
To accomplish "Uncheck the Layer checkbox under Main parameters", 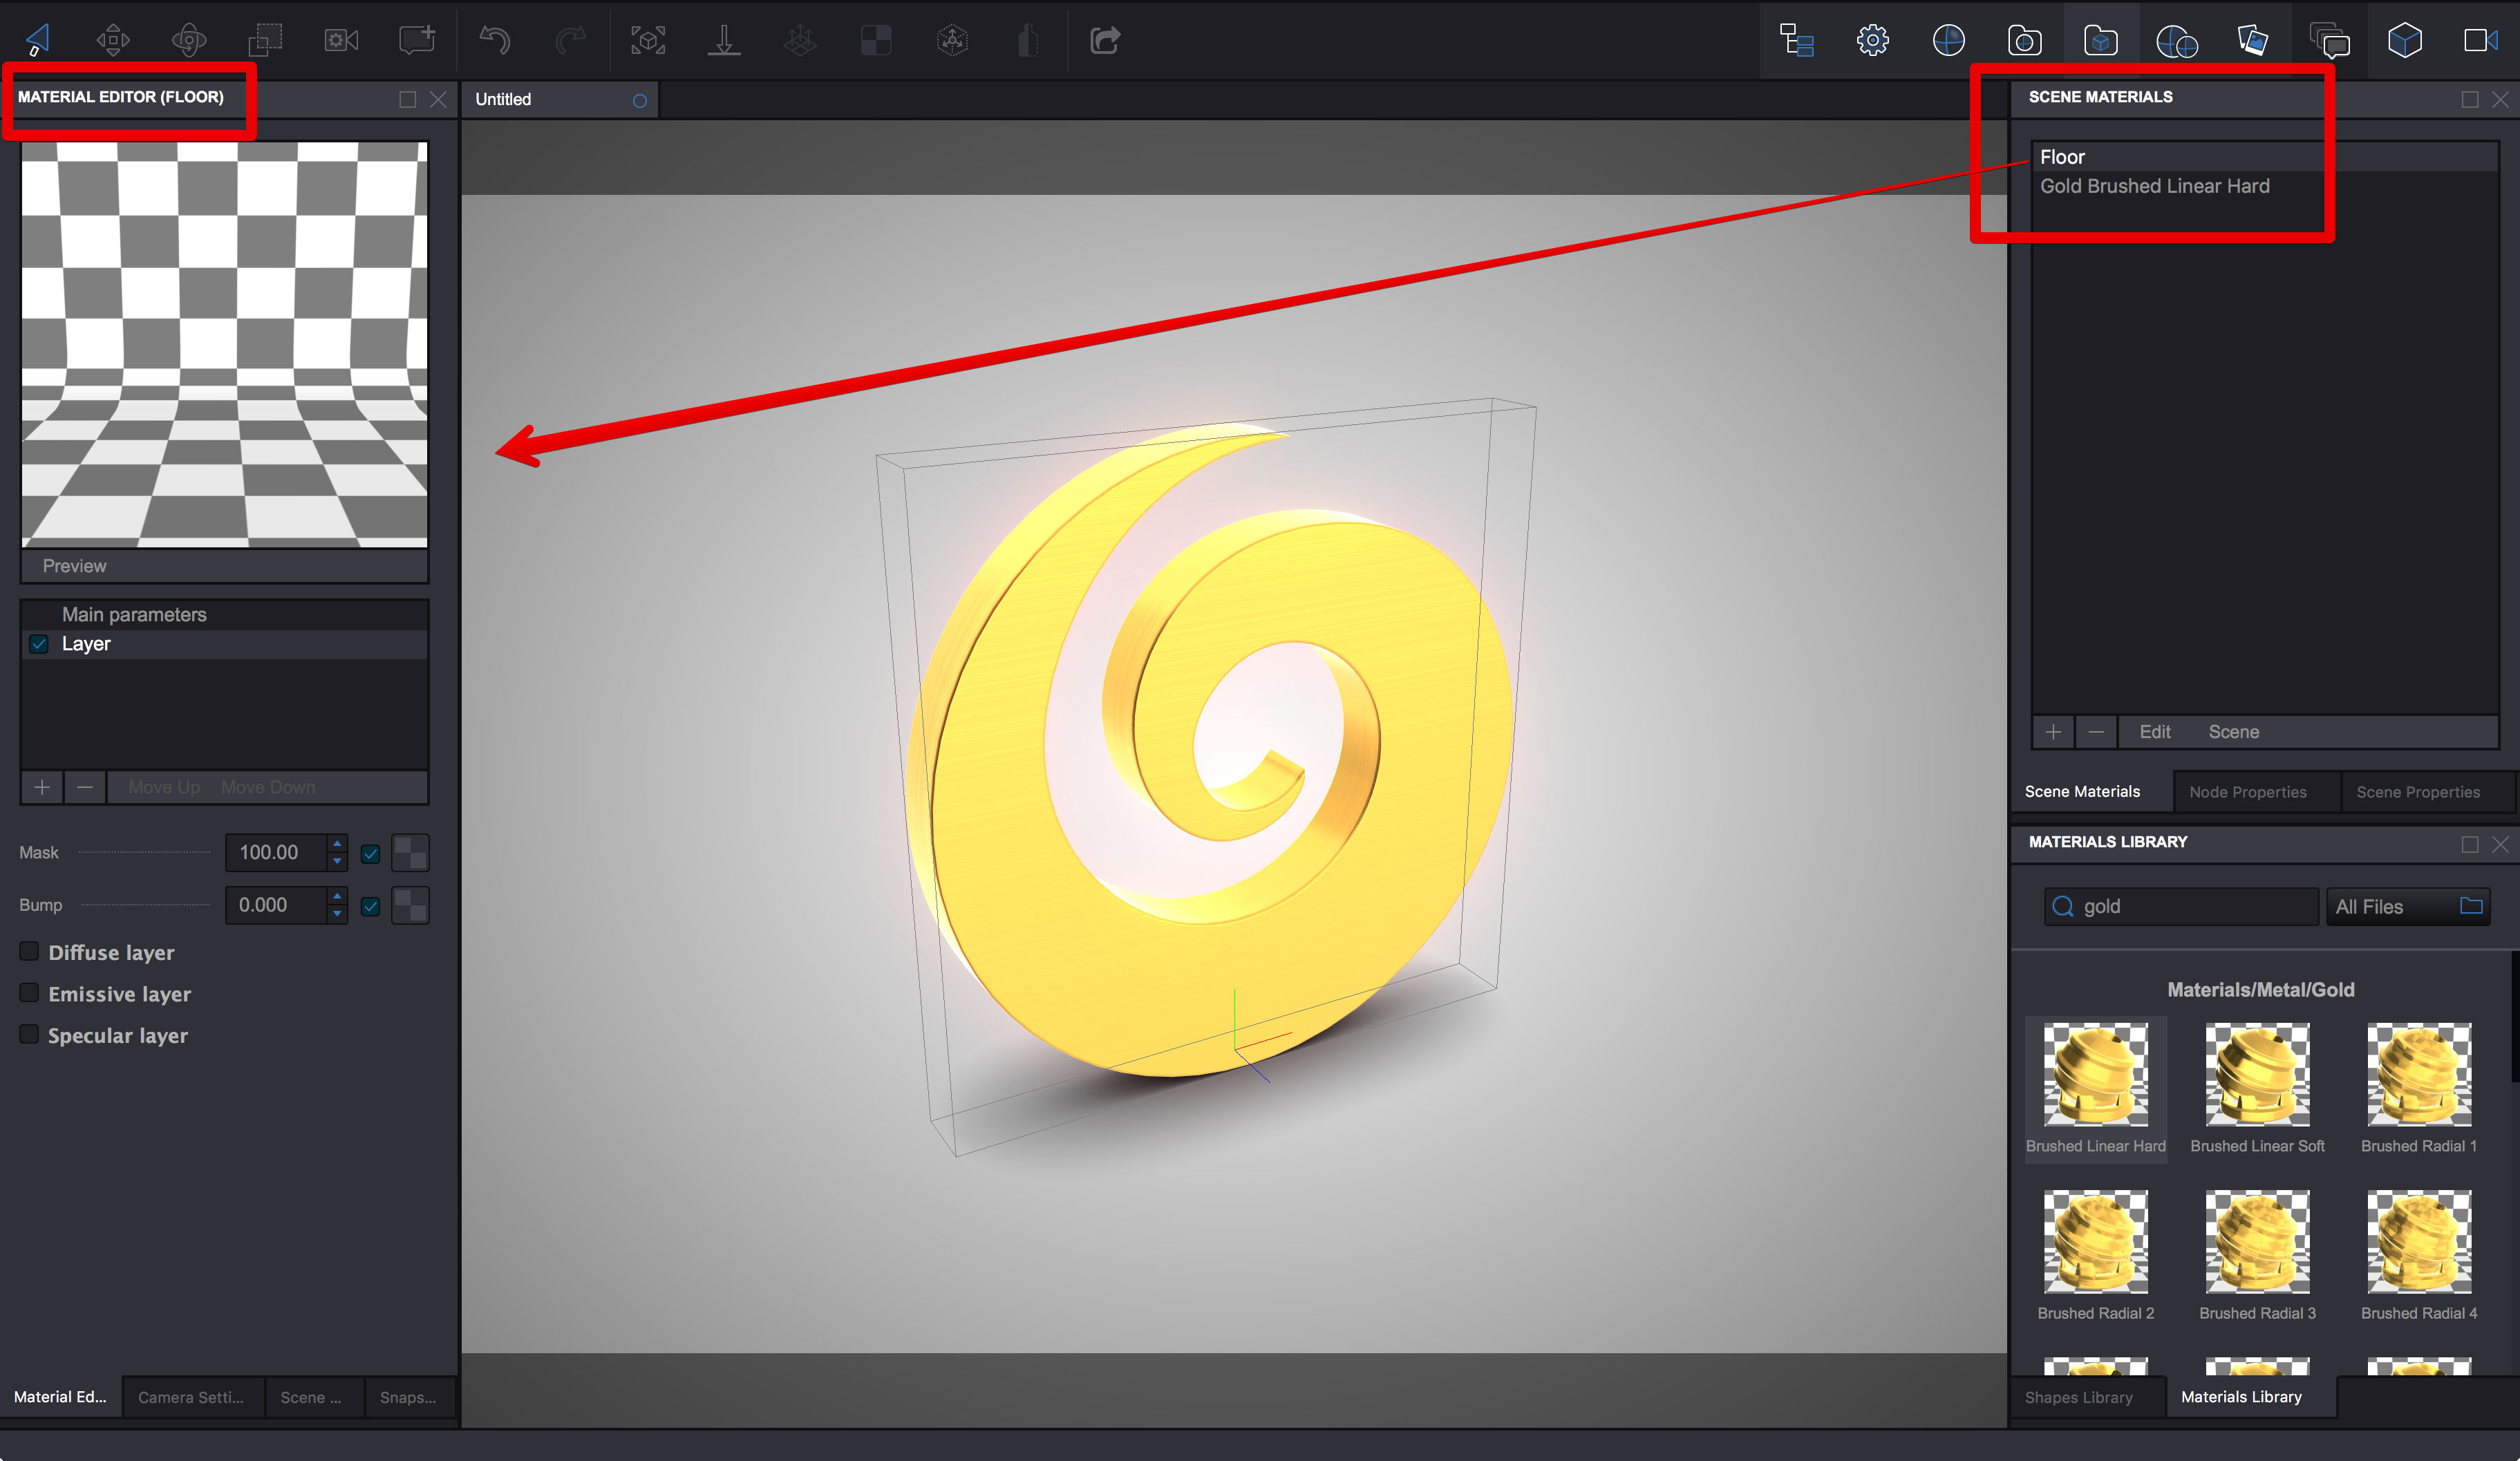I will (x=38, y=644).
